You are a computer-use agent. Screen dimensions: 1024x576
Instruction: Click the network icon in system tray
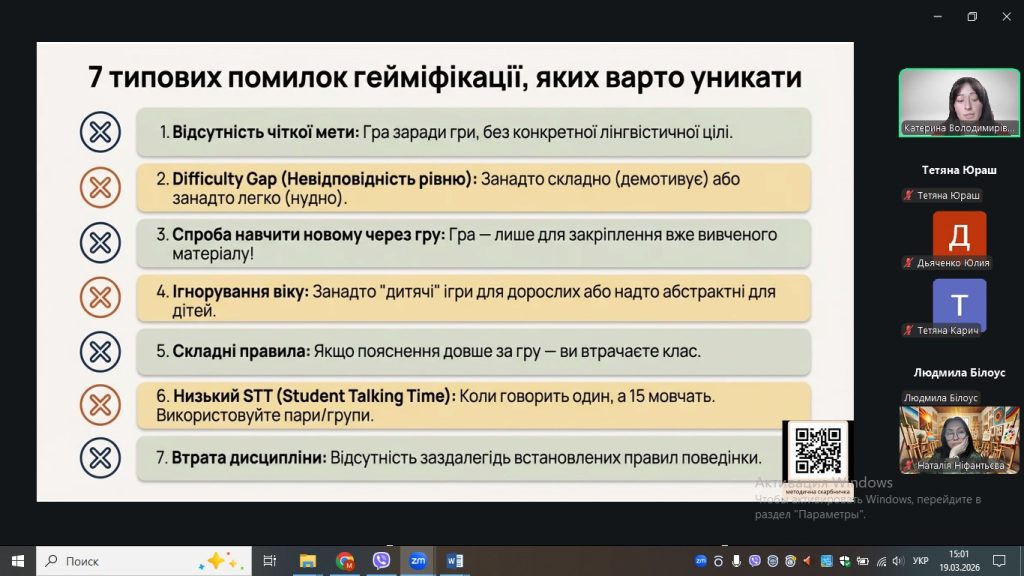tap(880, 561)
